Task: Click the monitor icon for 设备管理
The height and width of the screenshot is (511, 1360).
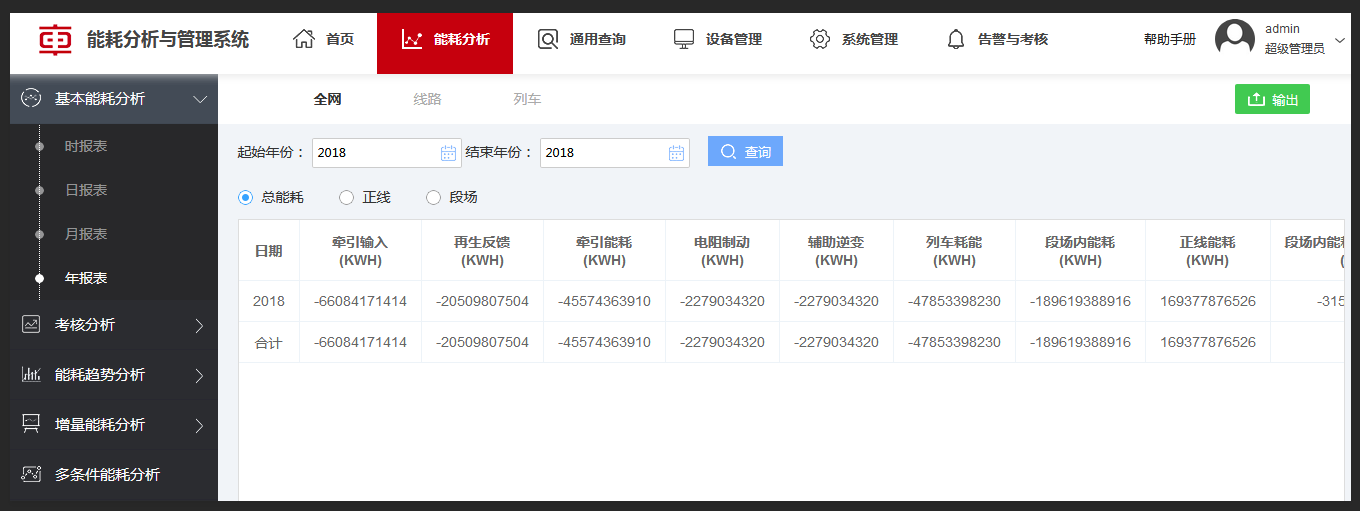Action: pyautogui.click(x=684, y=39)
